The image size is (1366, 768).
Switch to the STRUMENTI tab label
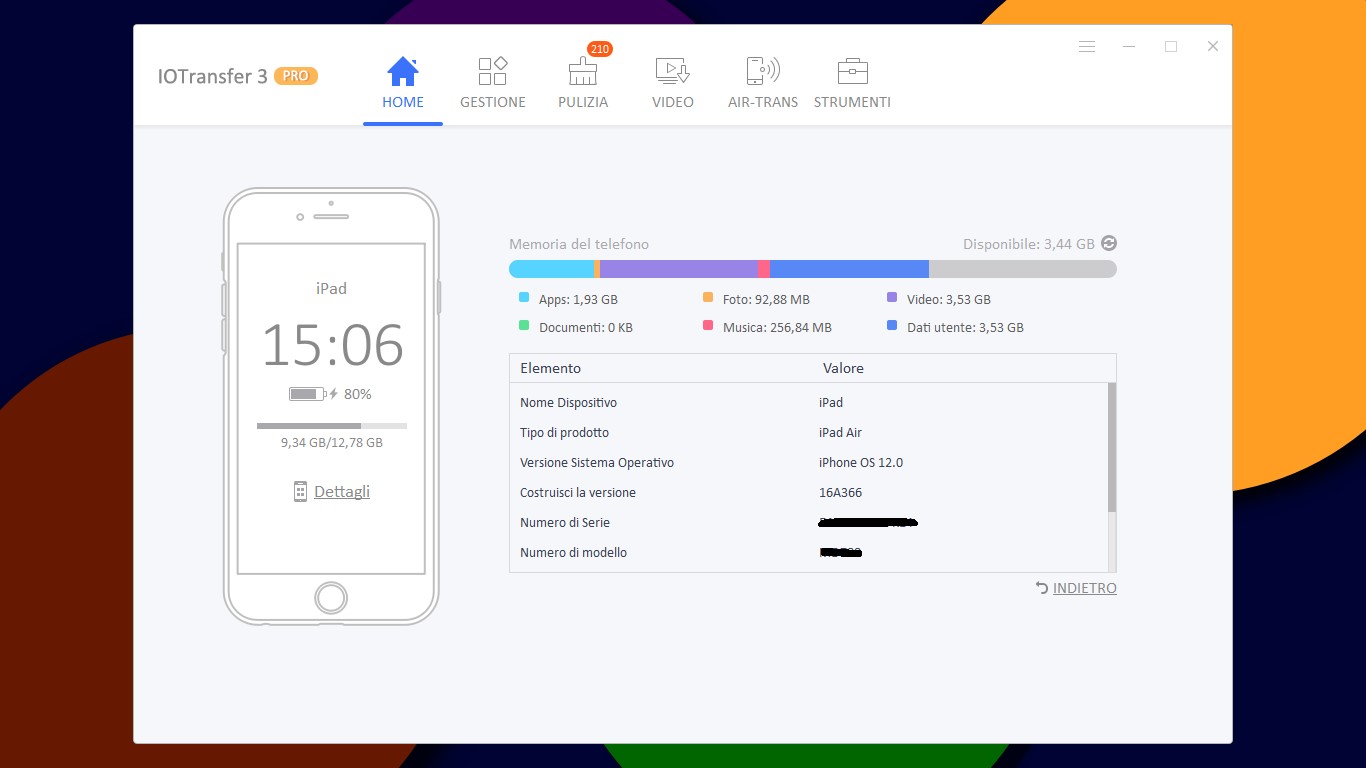click(852, 102)
